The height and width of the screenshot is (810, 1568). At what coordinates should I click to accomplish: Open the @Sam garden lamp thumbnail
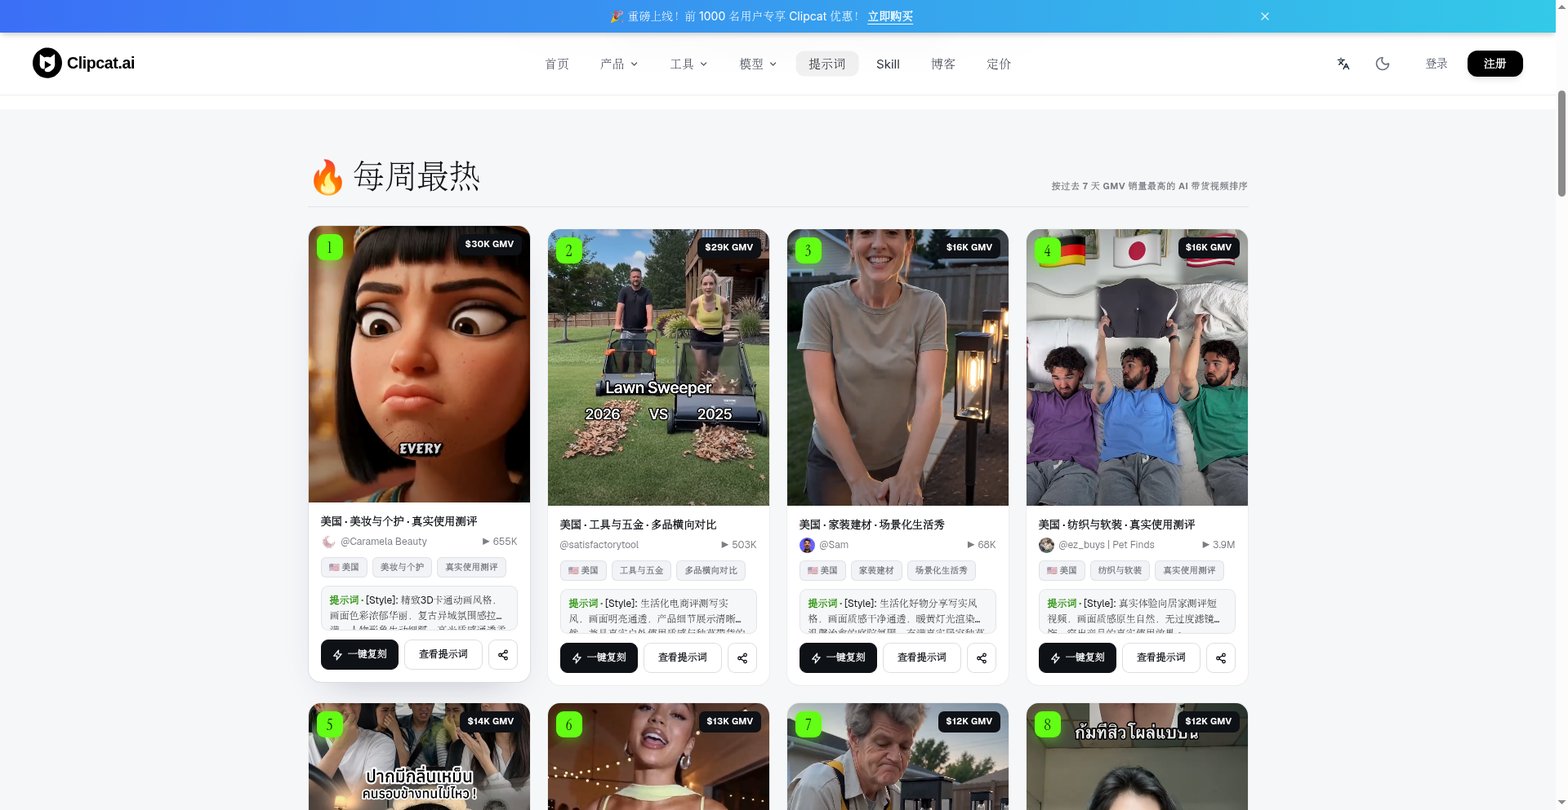(898, 367)
